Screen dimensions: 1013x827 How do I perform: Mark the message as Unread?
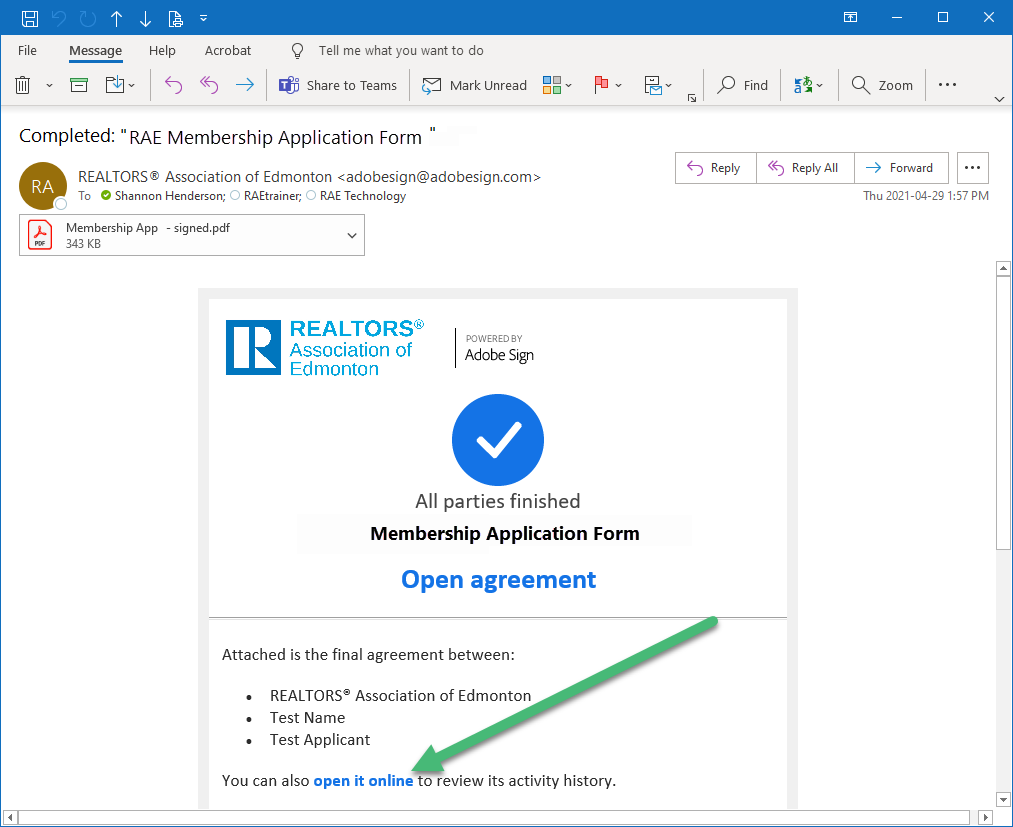pyautogui.click(x=474, y=85)
